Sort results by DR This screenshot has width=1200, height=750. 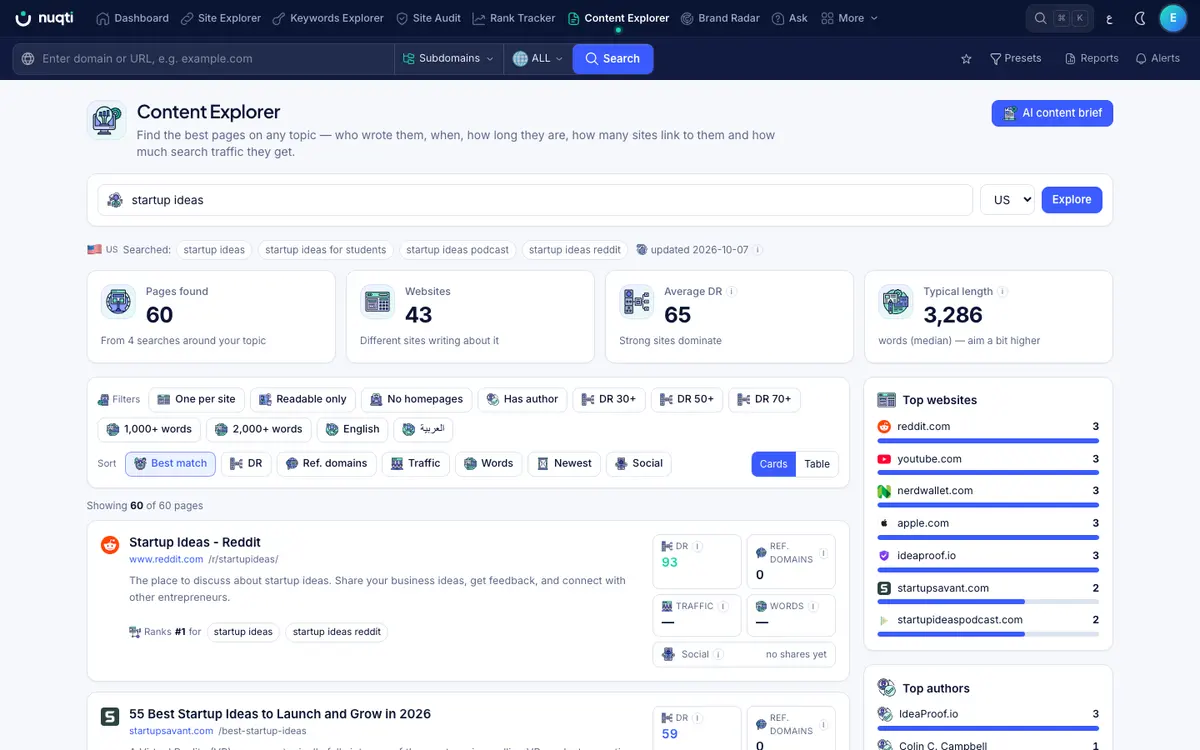click(x=246, y=463)
